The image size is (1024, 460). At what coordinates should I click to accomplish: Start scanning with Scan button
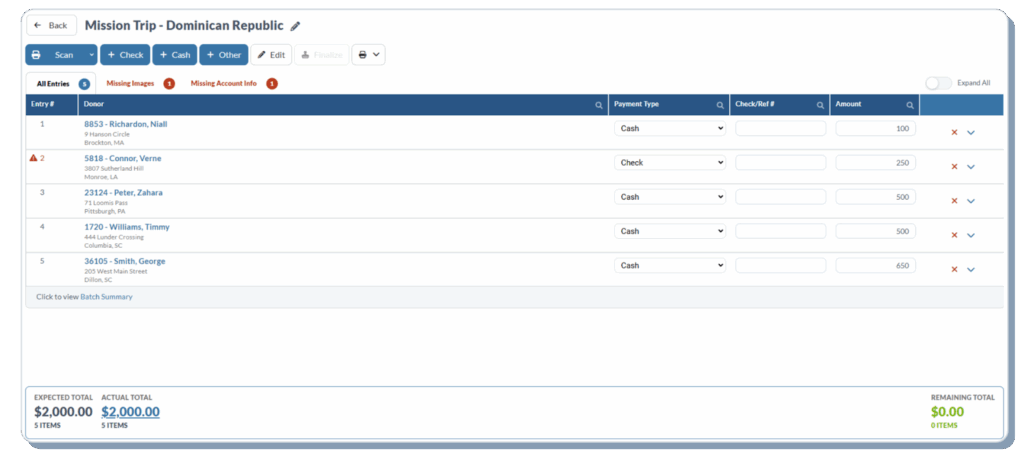pos(56,55)
